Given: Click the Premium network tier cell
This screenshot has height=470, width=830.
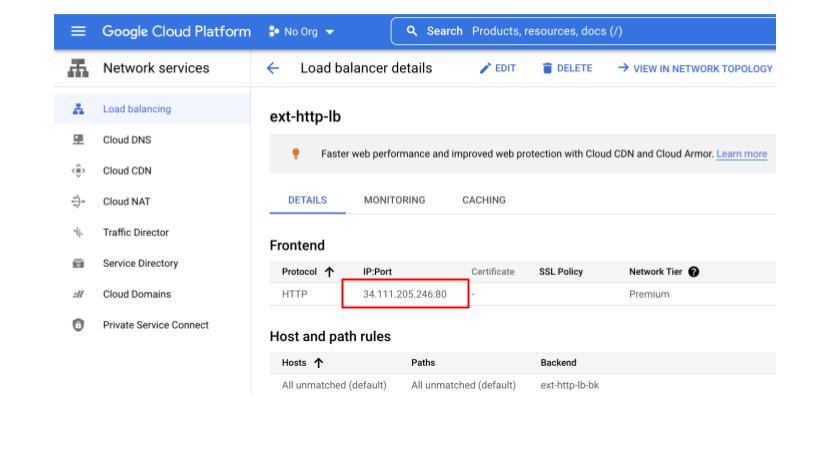Looking at the screenshot, I should point(649,294).
